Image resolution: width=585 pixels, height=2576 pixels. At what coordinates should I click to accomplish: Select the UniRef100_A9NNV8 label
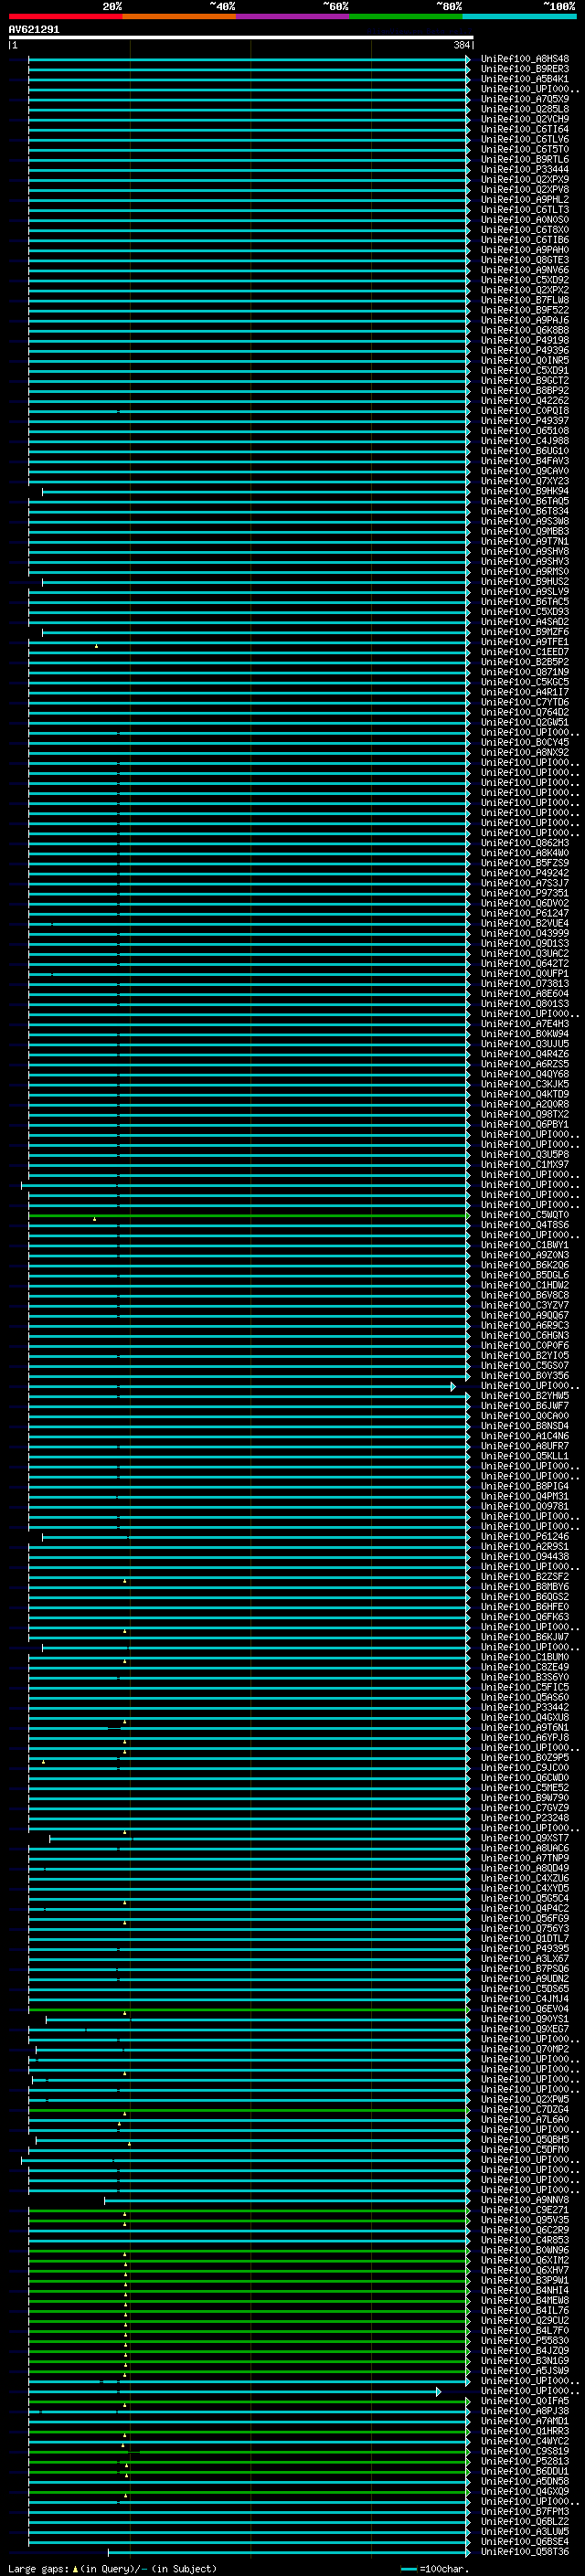pyautogui.click(x=524, y=2200)
